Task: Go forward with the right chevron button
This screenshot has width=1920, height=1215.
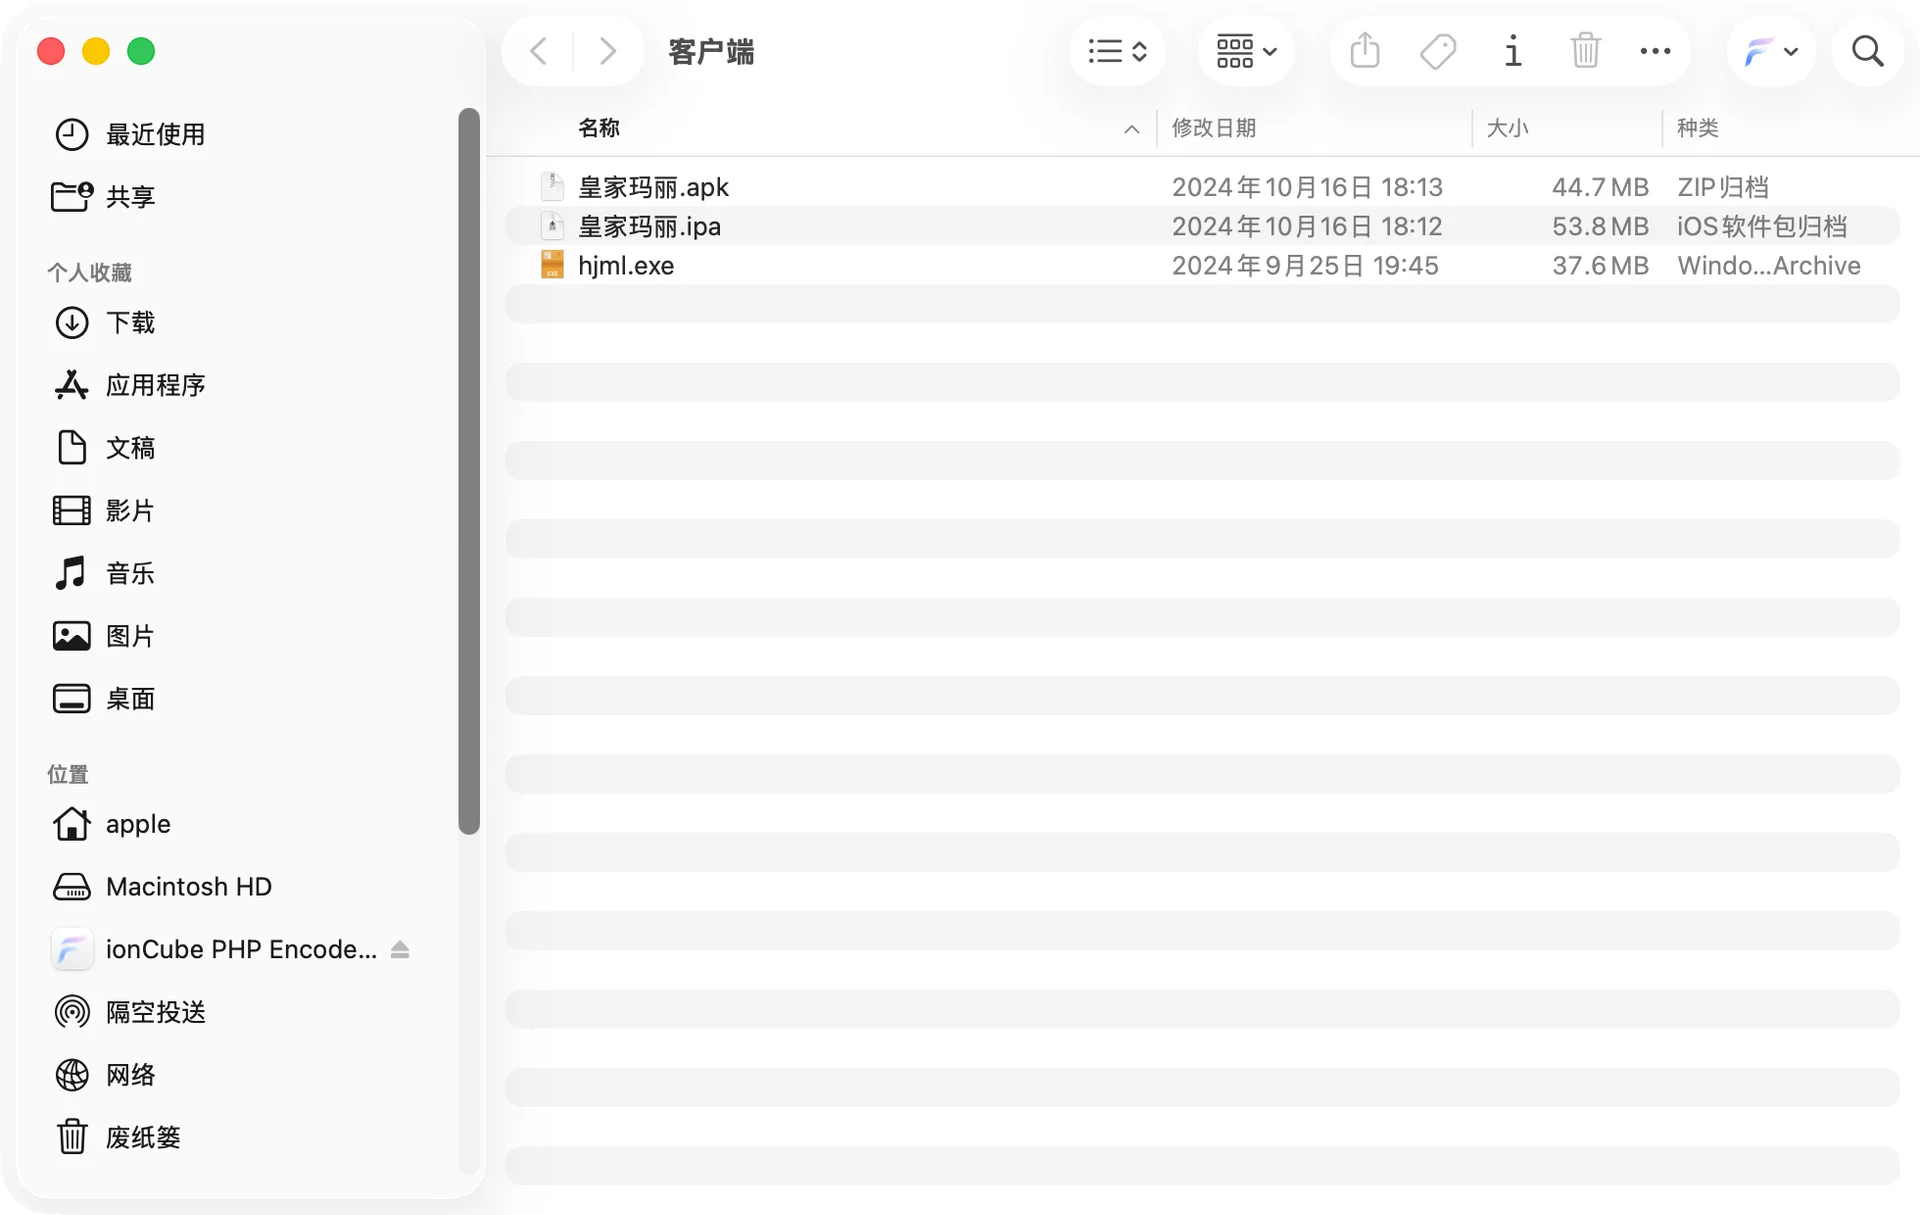Action: pos(607,51)
